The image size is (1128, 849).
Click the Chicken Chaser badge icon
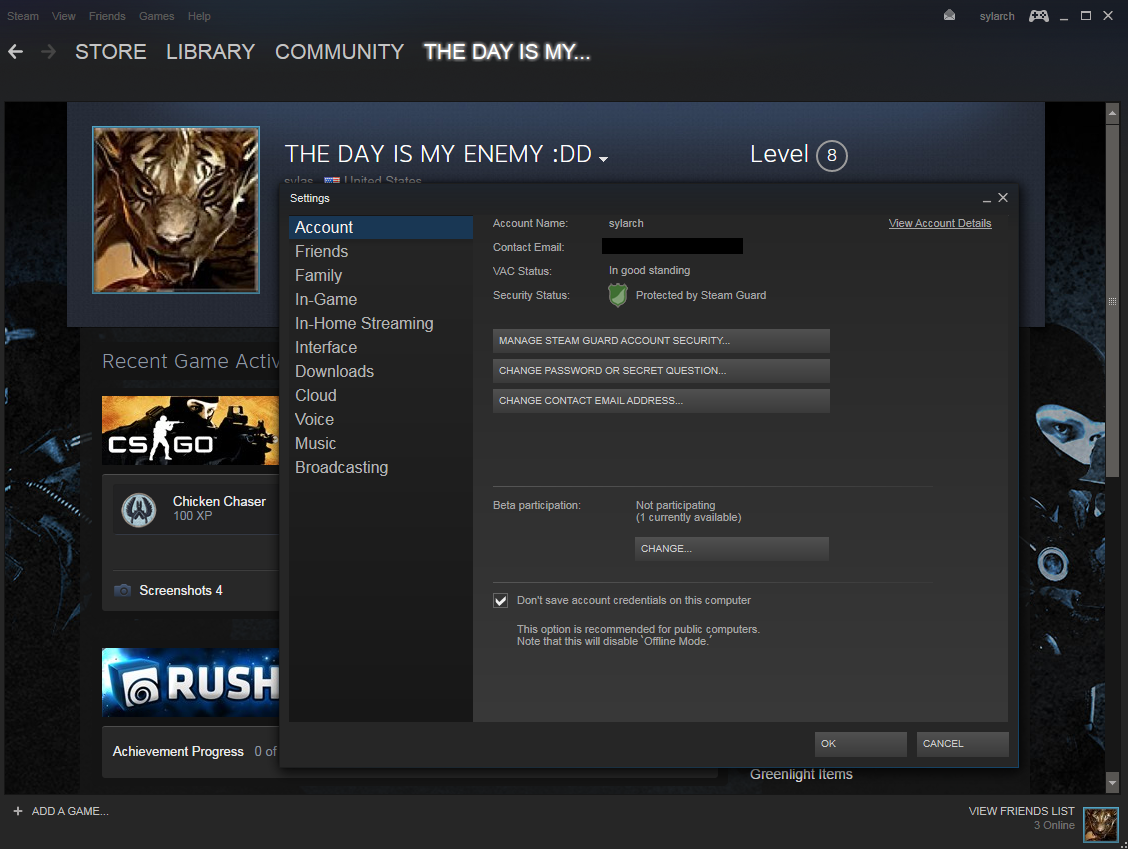139,510
